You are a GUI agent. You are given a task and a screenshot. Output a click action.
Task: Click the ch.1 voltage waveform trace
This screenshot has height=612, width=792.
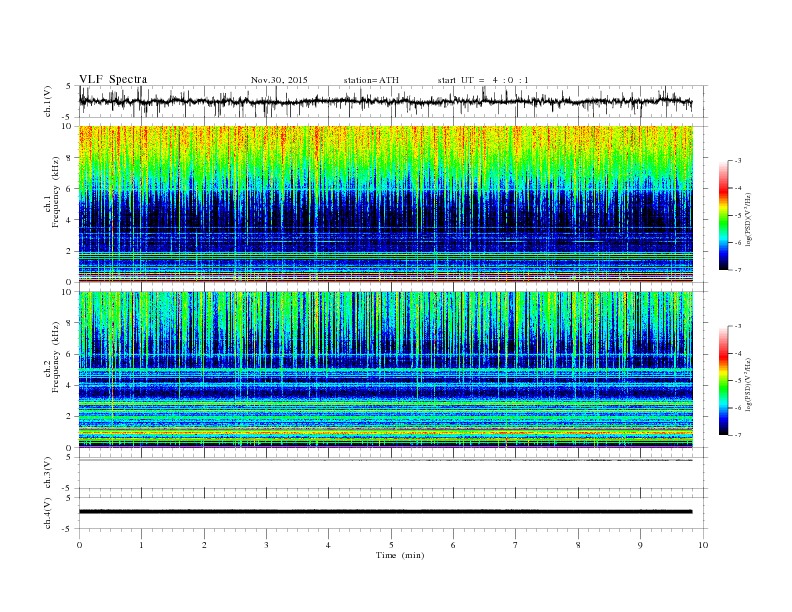385,101
